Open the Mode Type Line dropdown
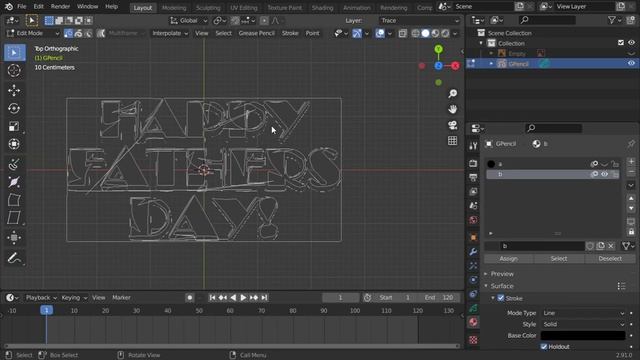The width and height of the screenshot is (640, 360). click(x=583, y=313)
